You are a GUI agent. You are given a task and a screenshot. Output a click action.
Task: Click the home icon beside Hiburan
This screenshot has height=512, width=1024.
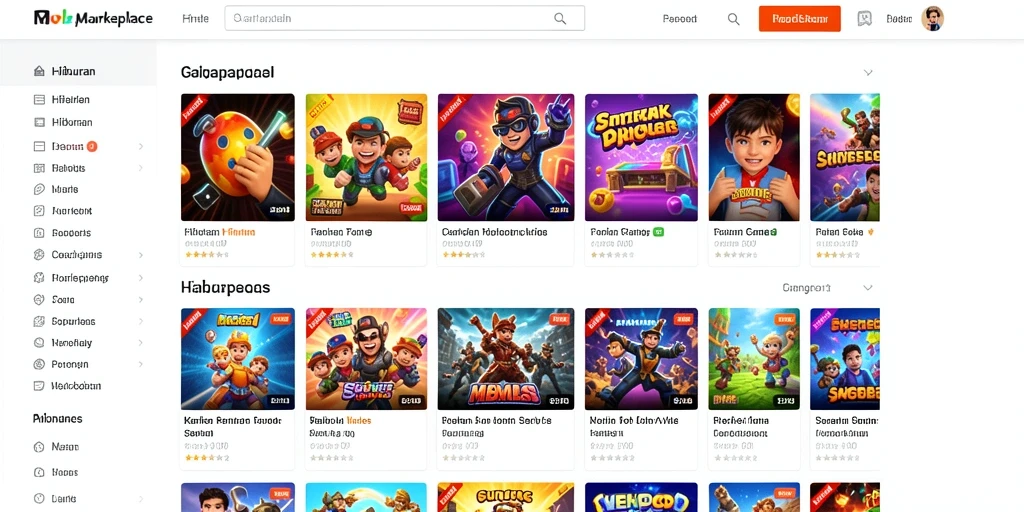(39, 71)
